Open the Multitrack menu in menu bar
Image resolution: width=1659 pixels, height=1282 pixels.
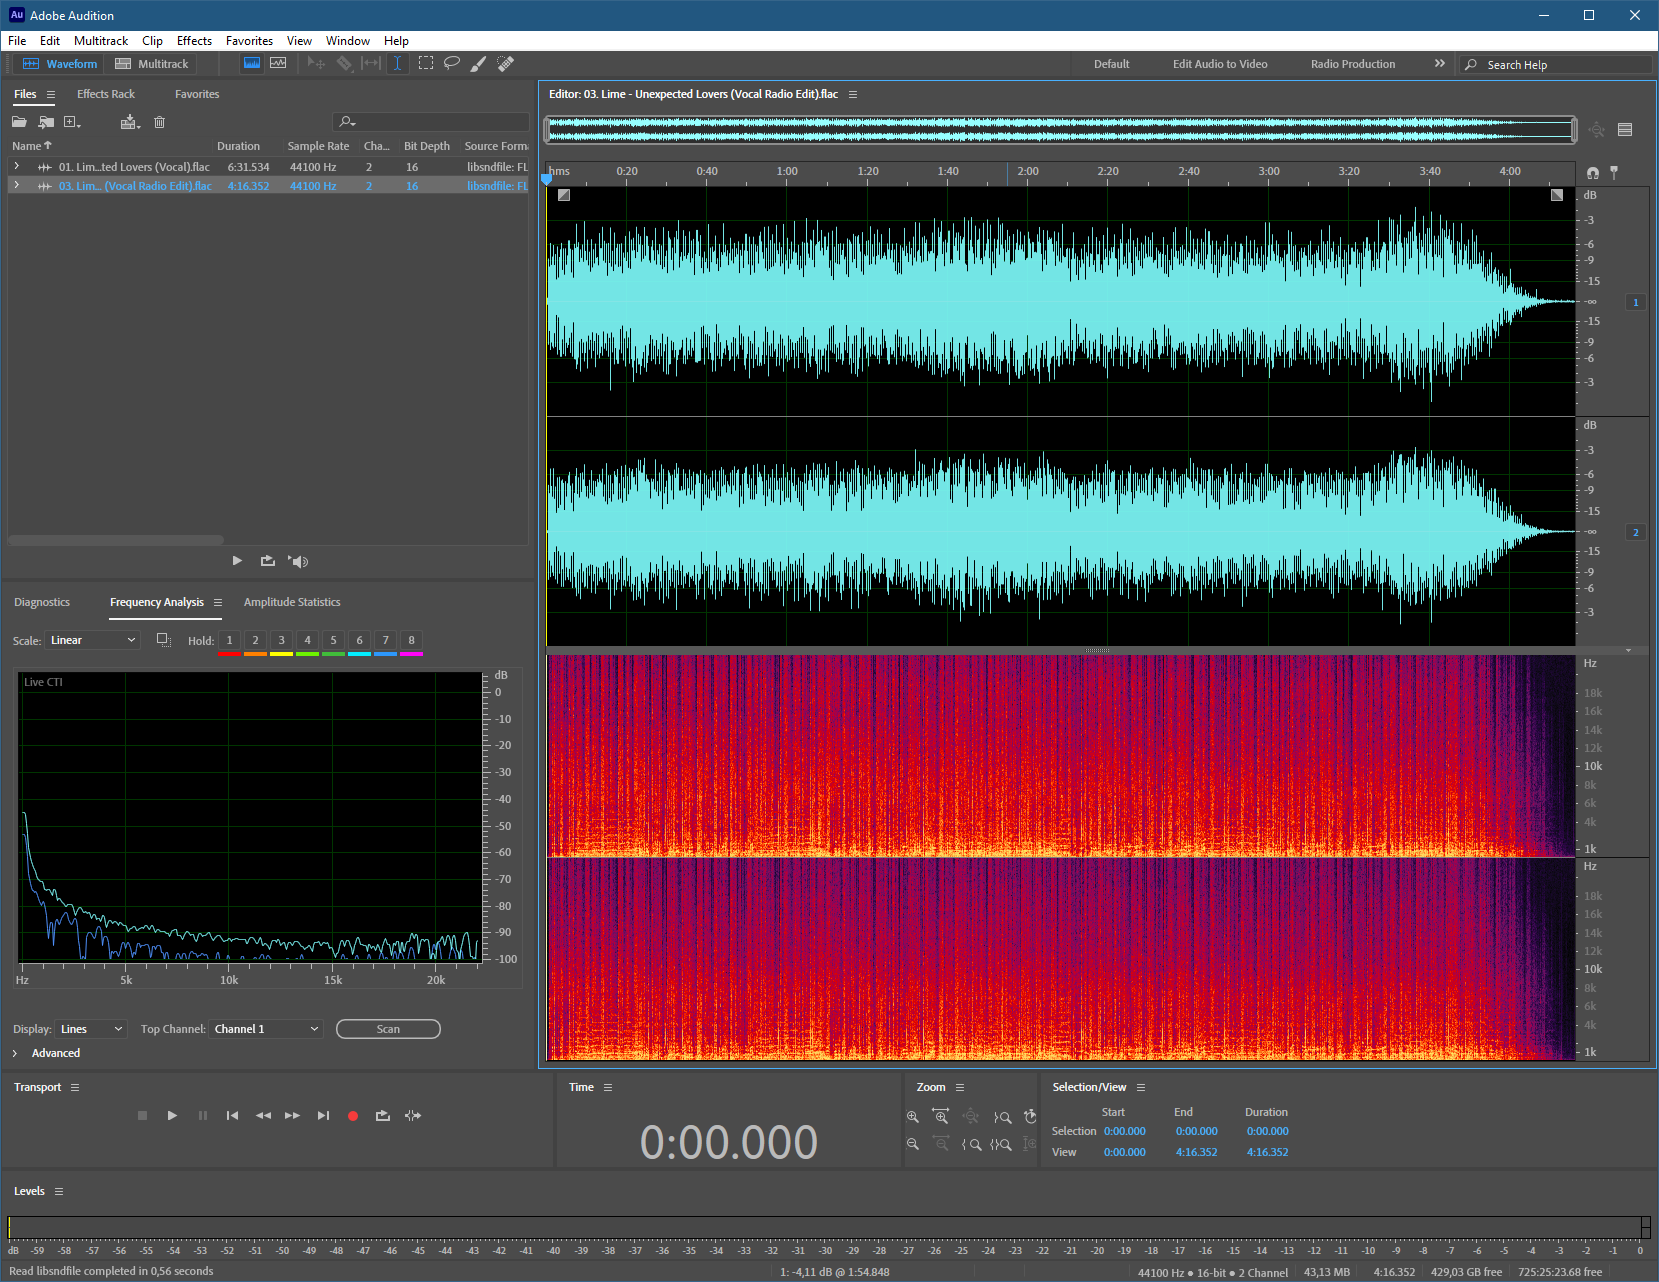(x=101, y=41)
